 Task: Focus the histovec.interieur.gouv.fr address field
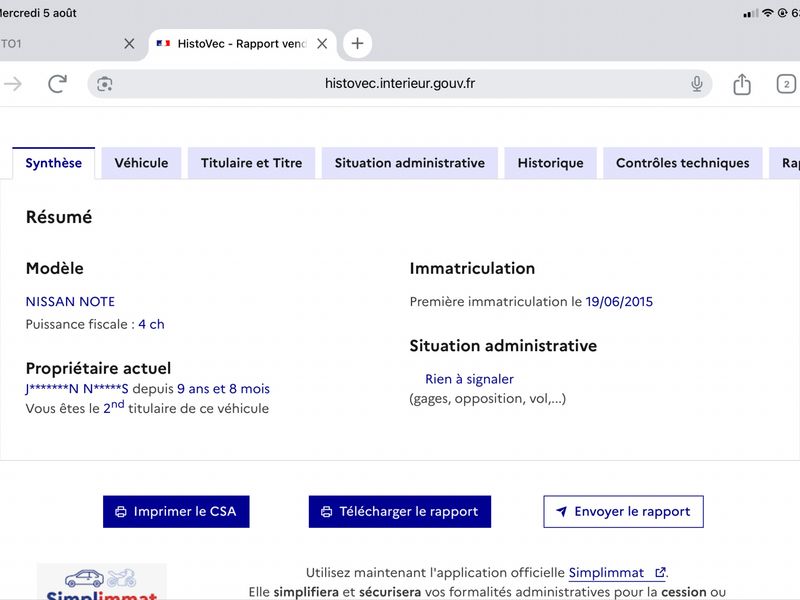(399, 84)
